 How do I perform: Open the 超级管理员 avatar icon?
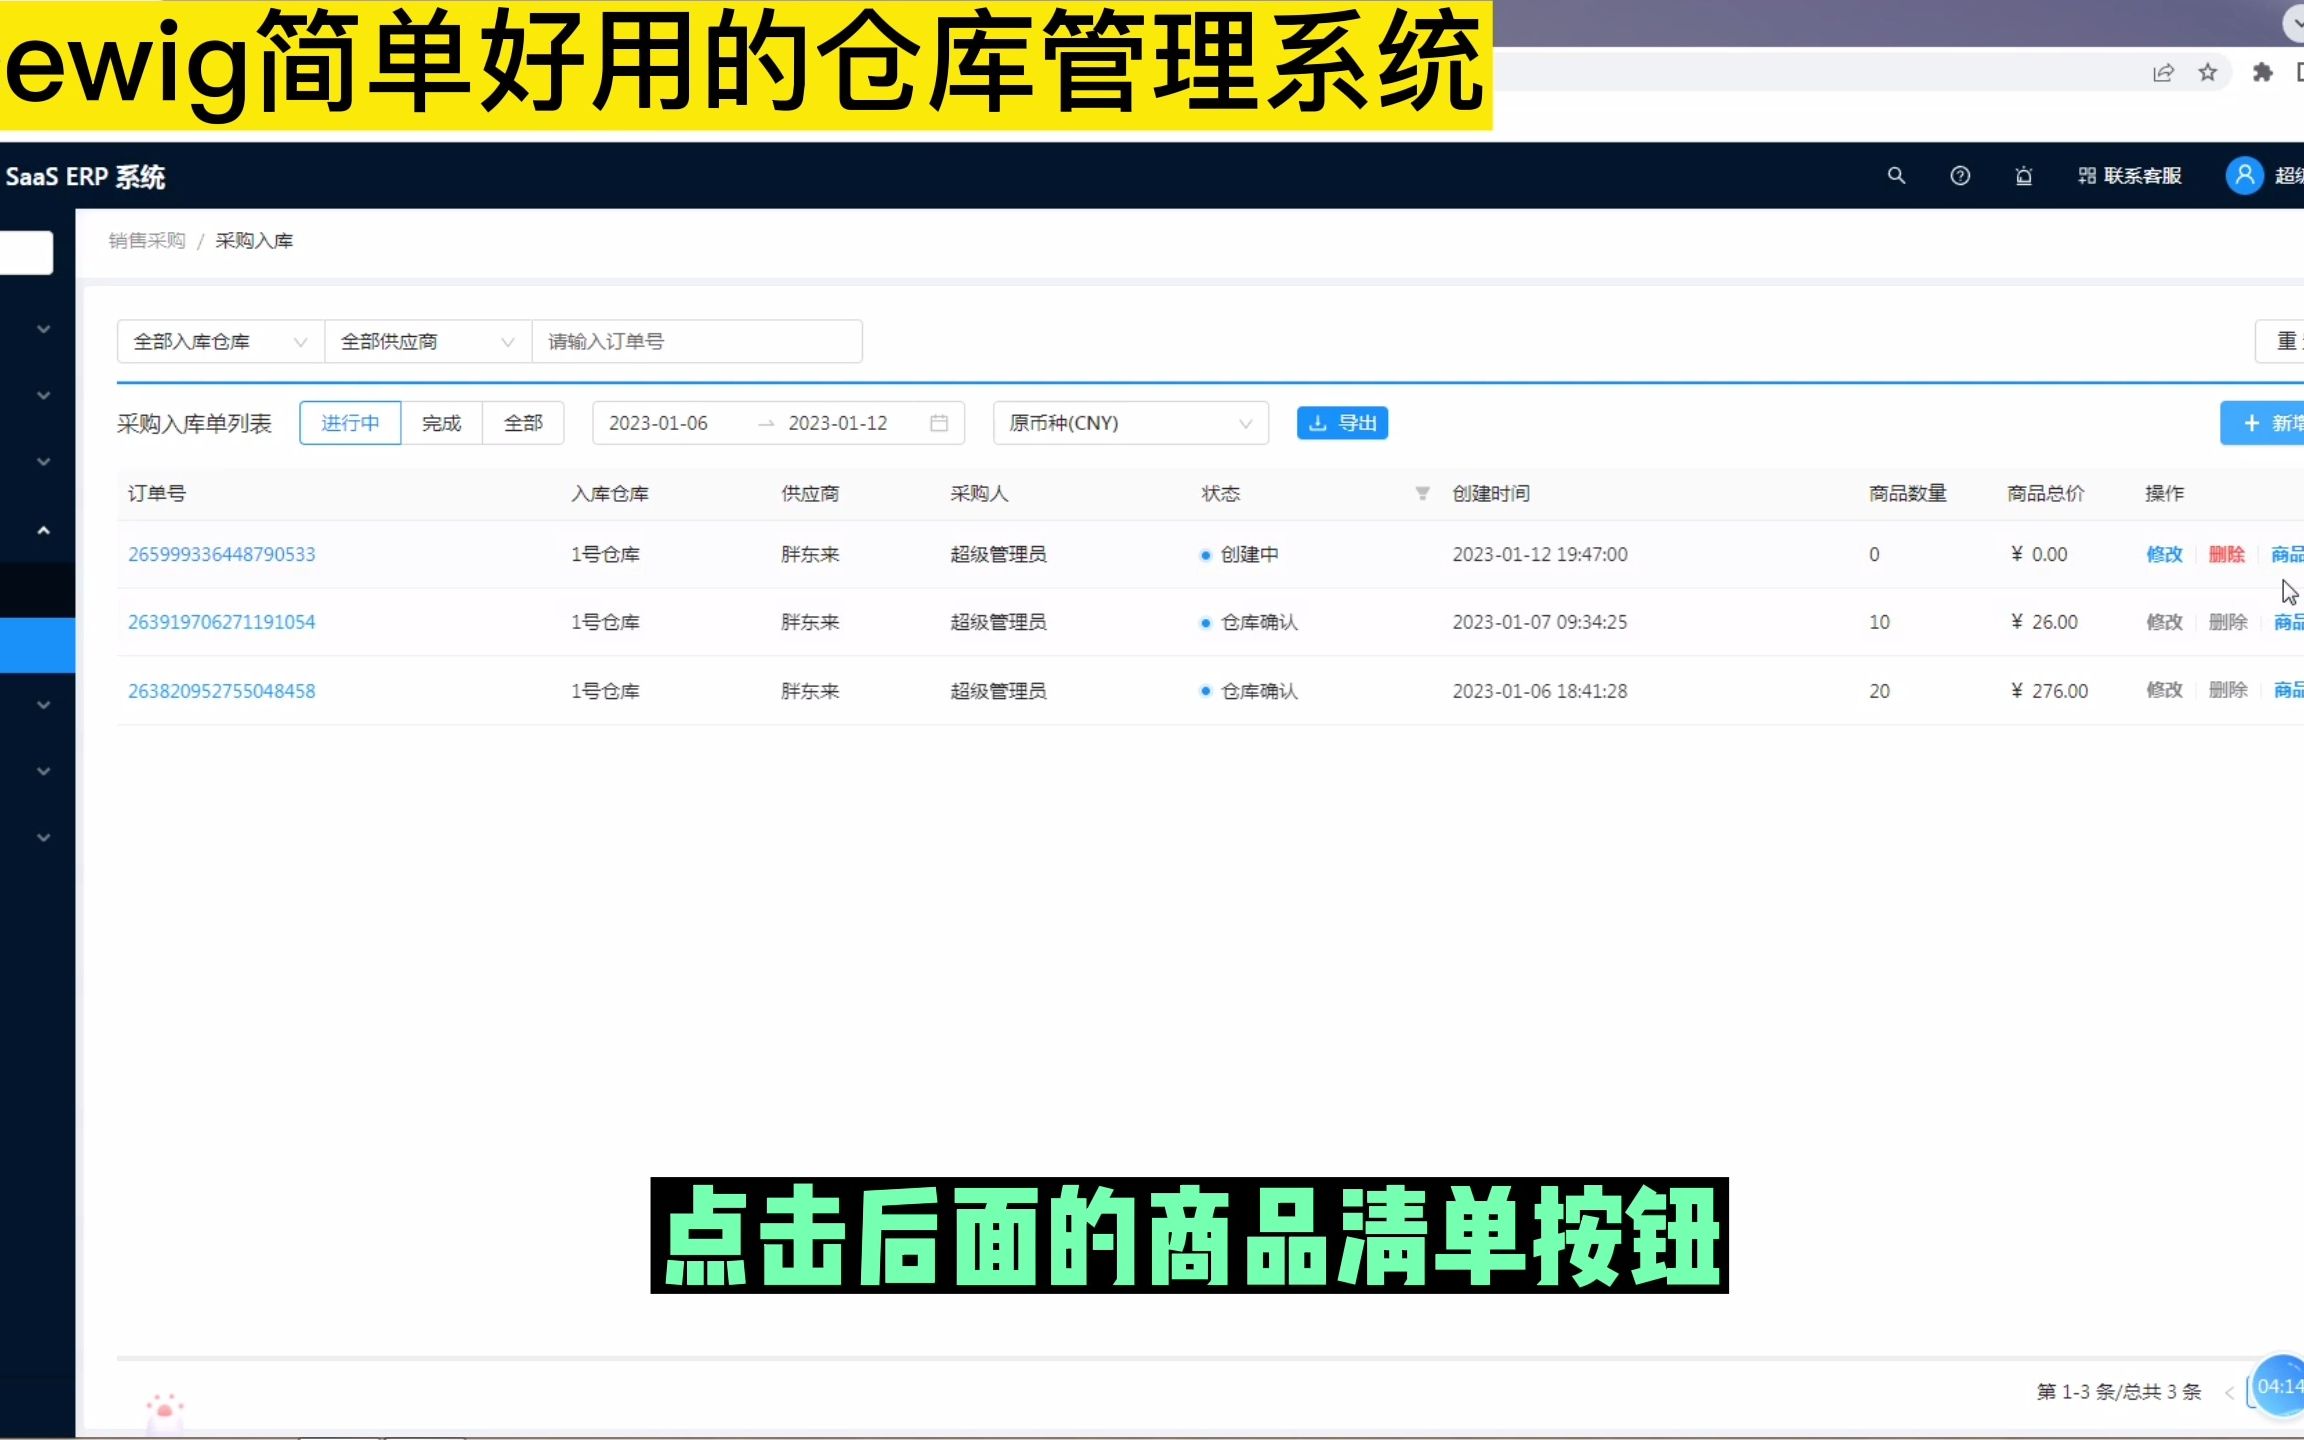(x=2244, y=175)
